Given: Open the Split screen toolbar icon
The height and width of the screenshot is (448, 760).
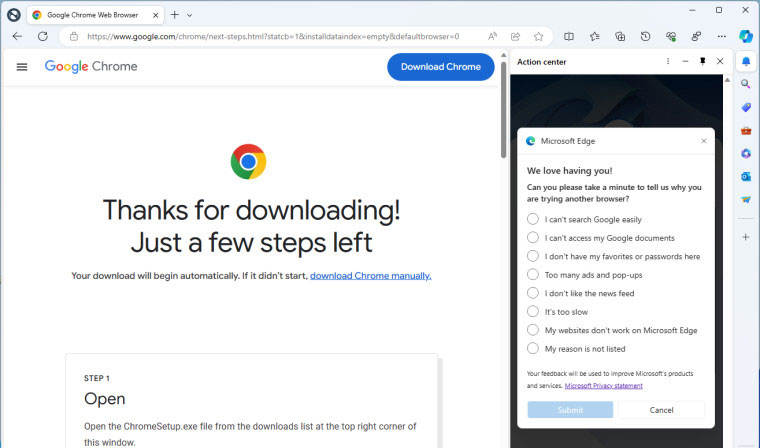Looking at the screenshot, I should tap(569, 36).
